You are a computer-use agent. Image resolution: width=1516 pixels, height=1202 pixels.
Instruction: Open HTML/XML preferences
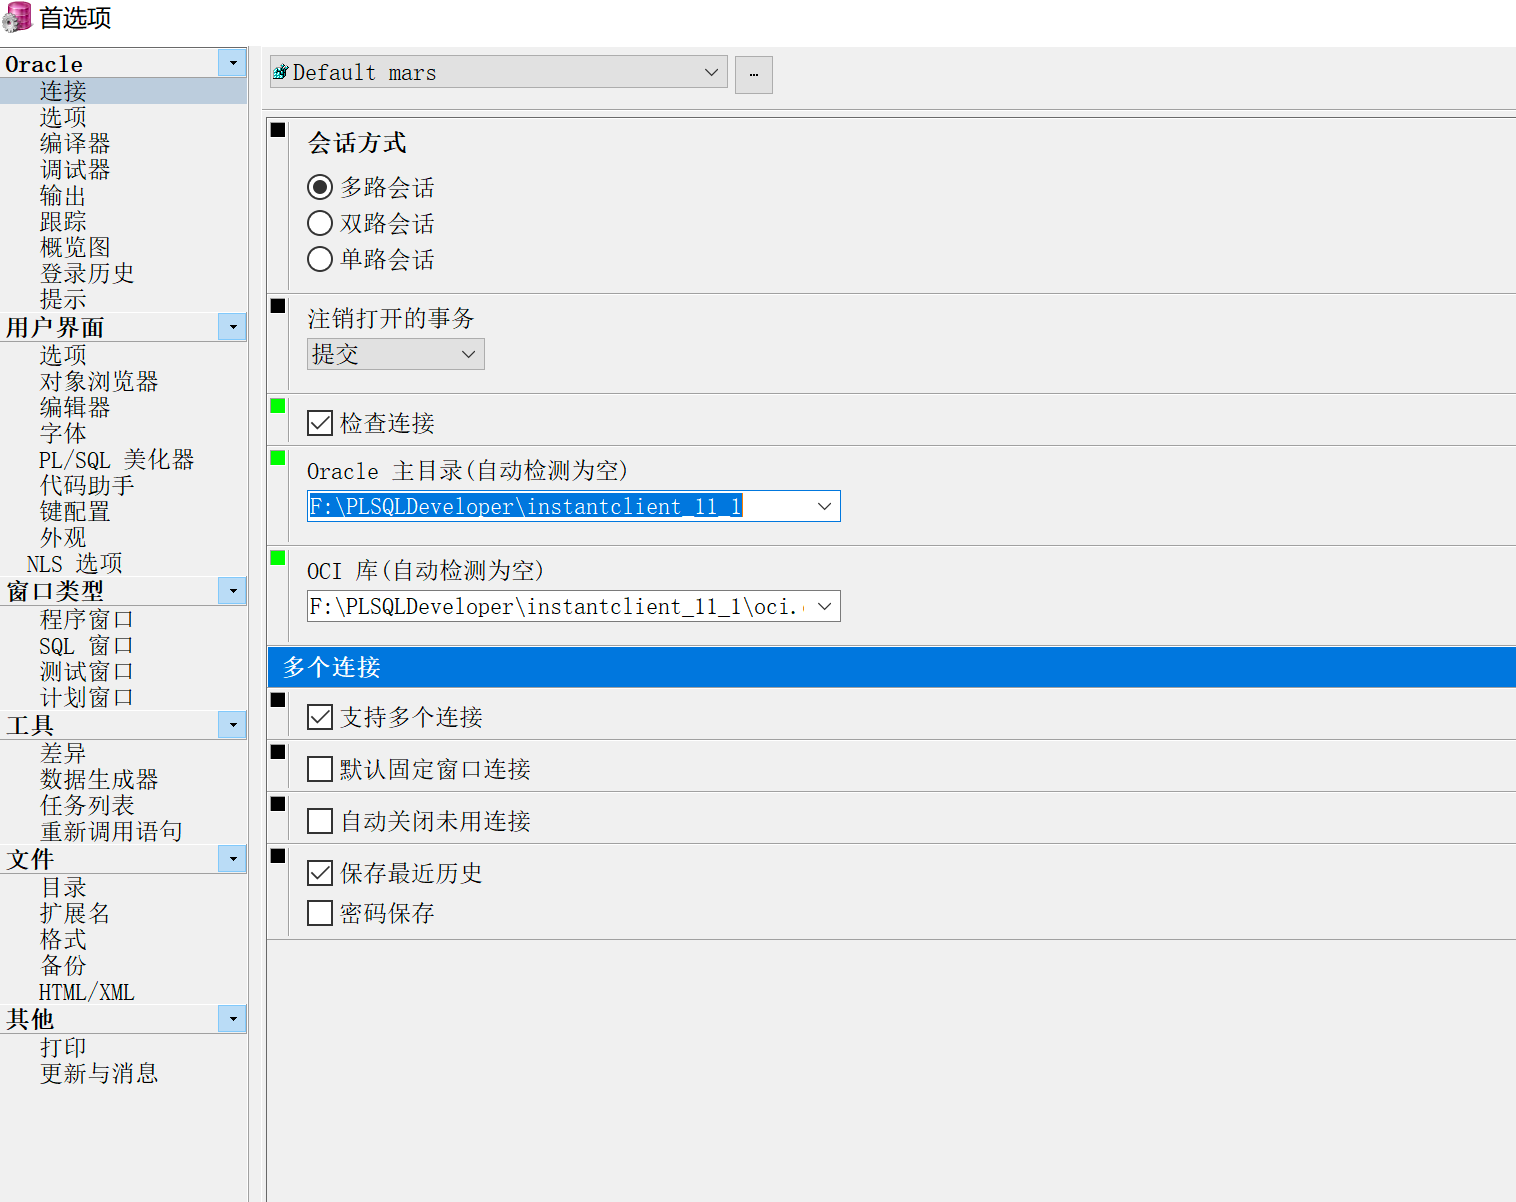[87, 991]
